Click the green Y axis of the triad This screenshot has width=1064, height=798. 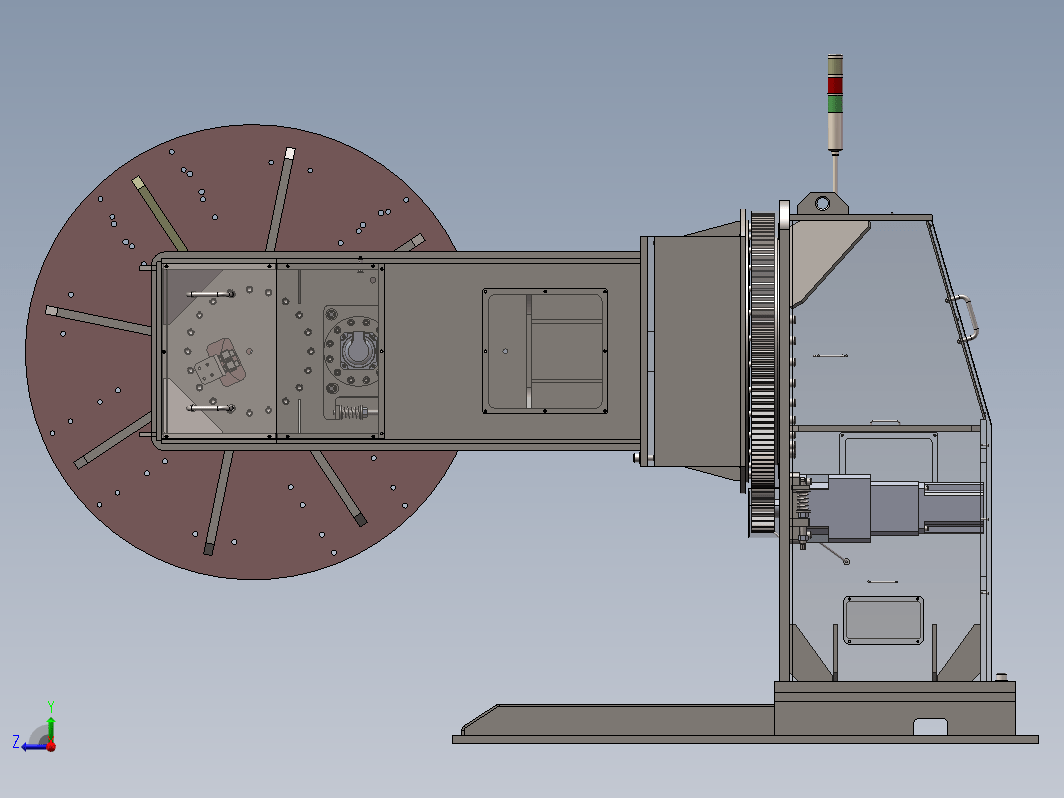51,727
